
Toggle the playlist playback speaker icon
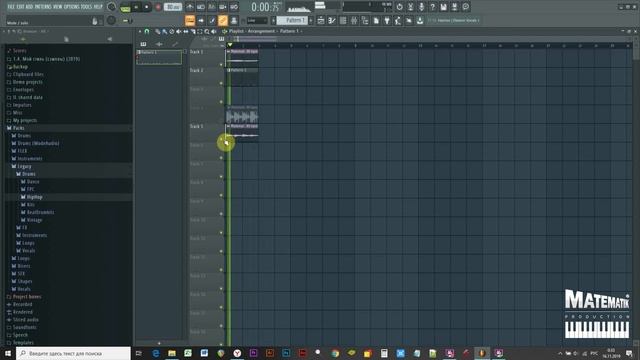pos(213,31)
